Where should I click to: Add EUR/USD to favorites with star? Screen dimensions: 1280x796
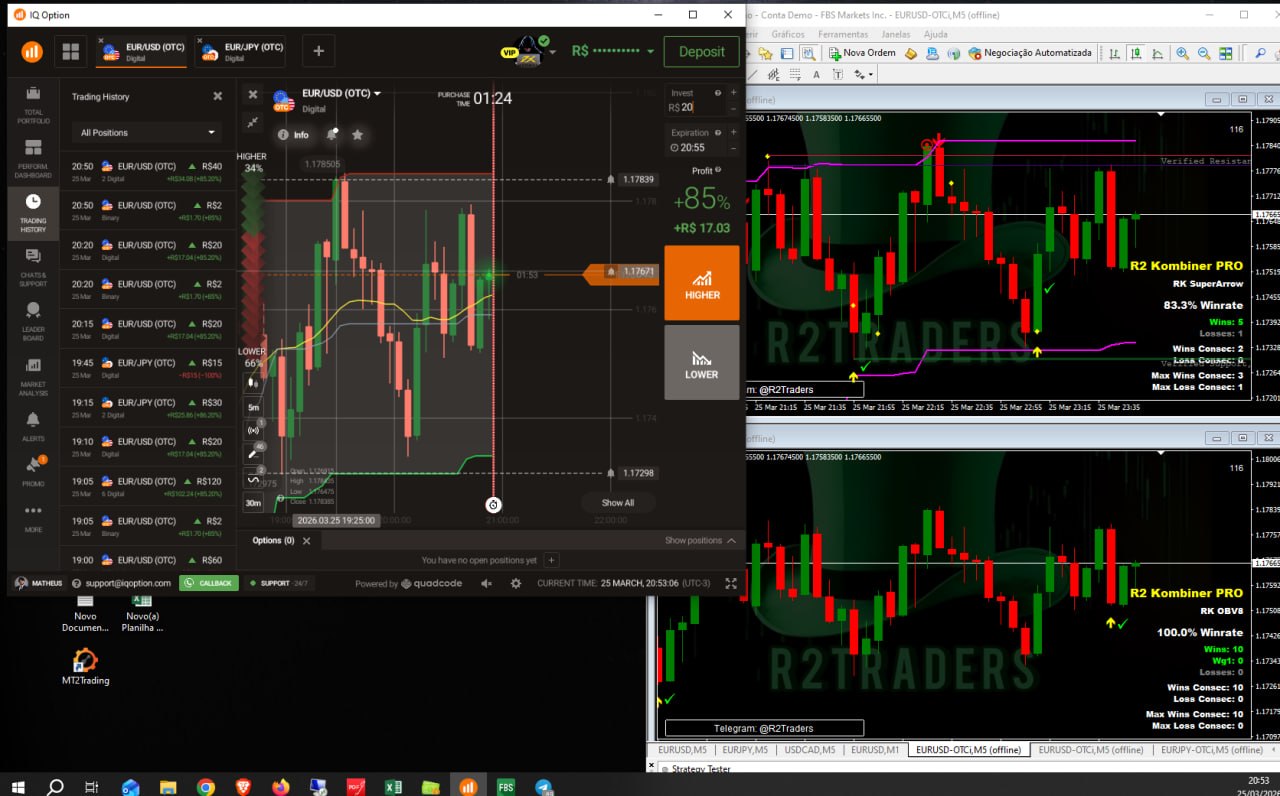[357, 135]
